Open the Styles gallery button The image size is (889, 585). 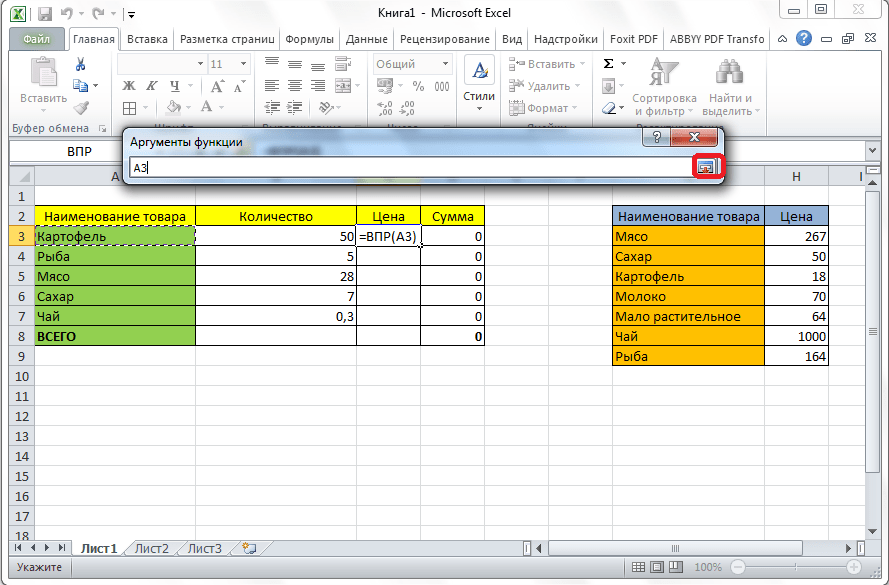[479, 82]
